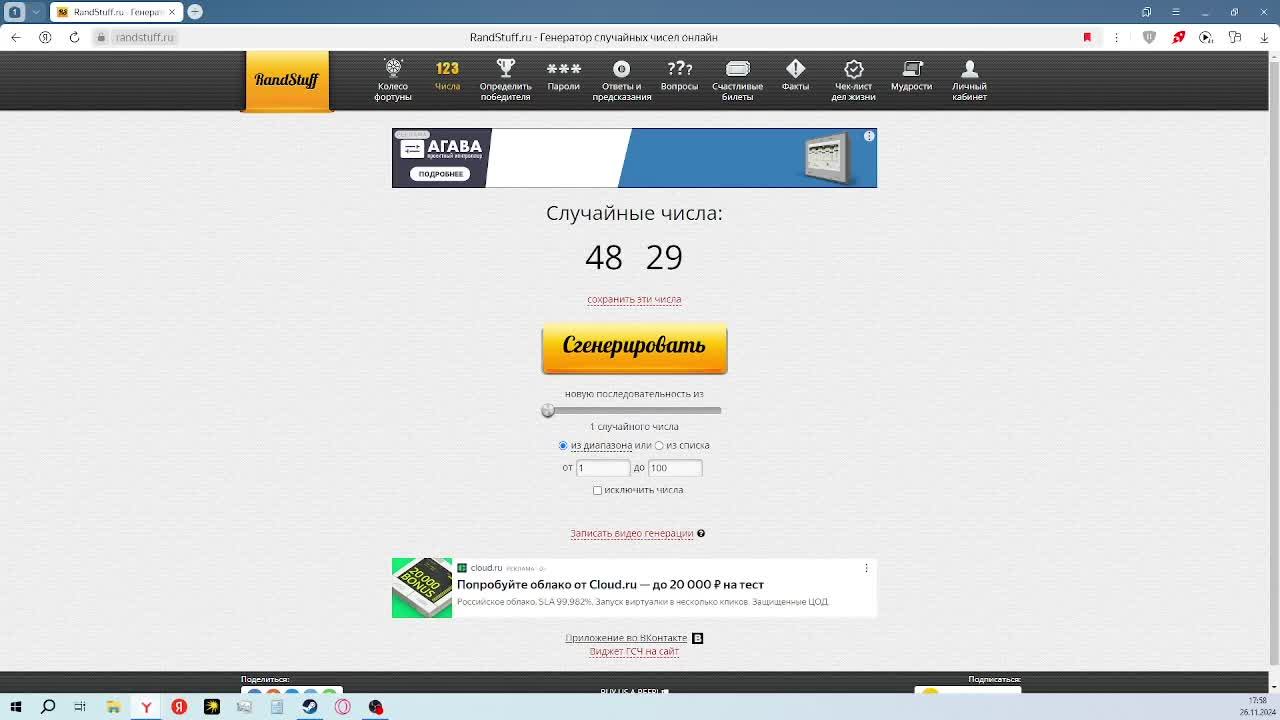1280x720 pixels.
Task: Open the tab list dropdown arrow
Action: tap(37, 12)
